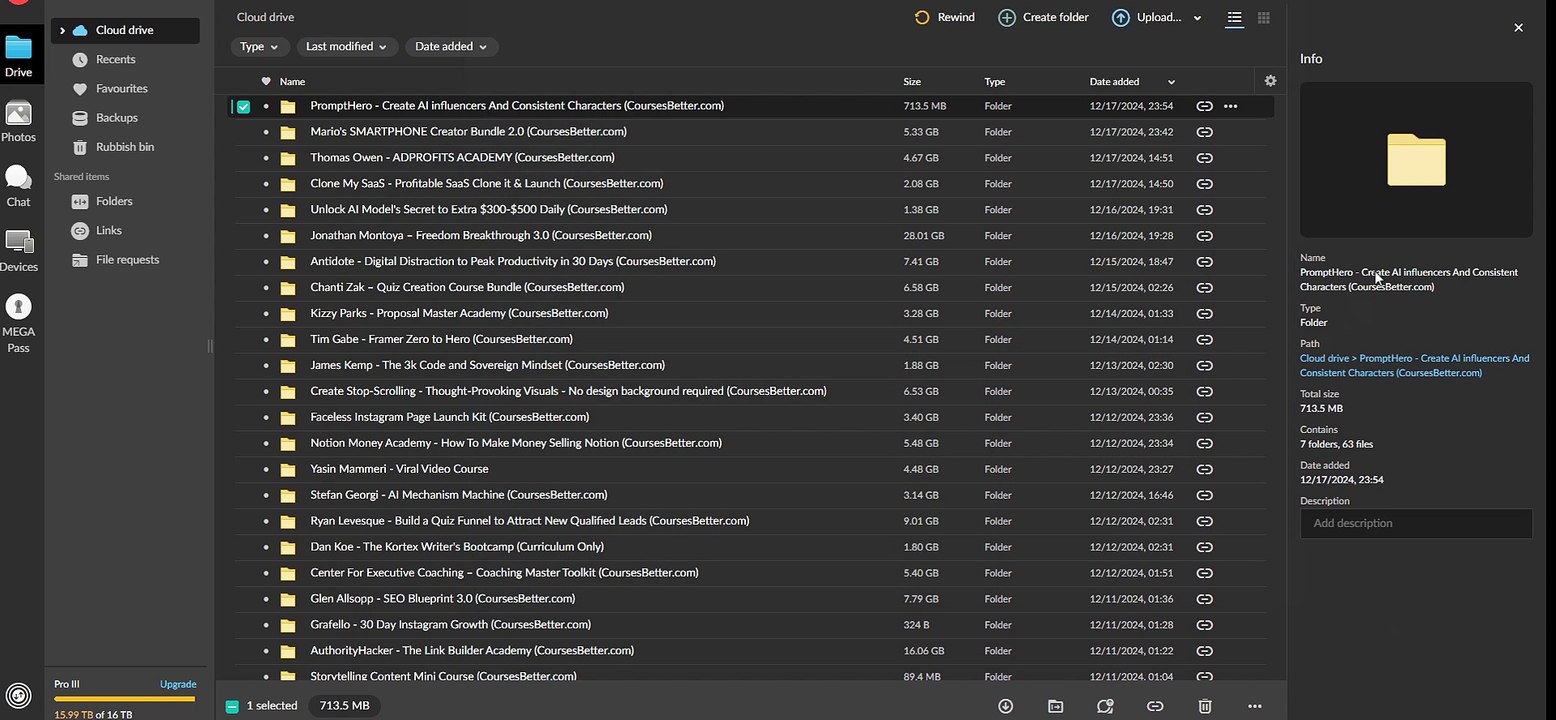Expand the Cloud drive tree chevron in sidebar
Screen dimensions: 1556x720
tap(62, 31)
